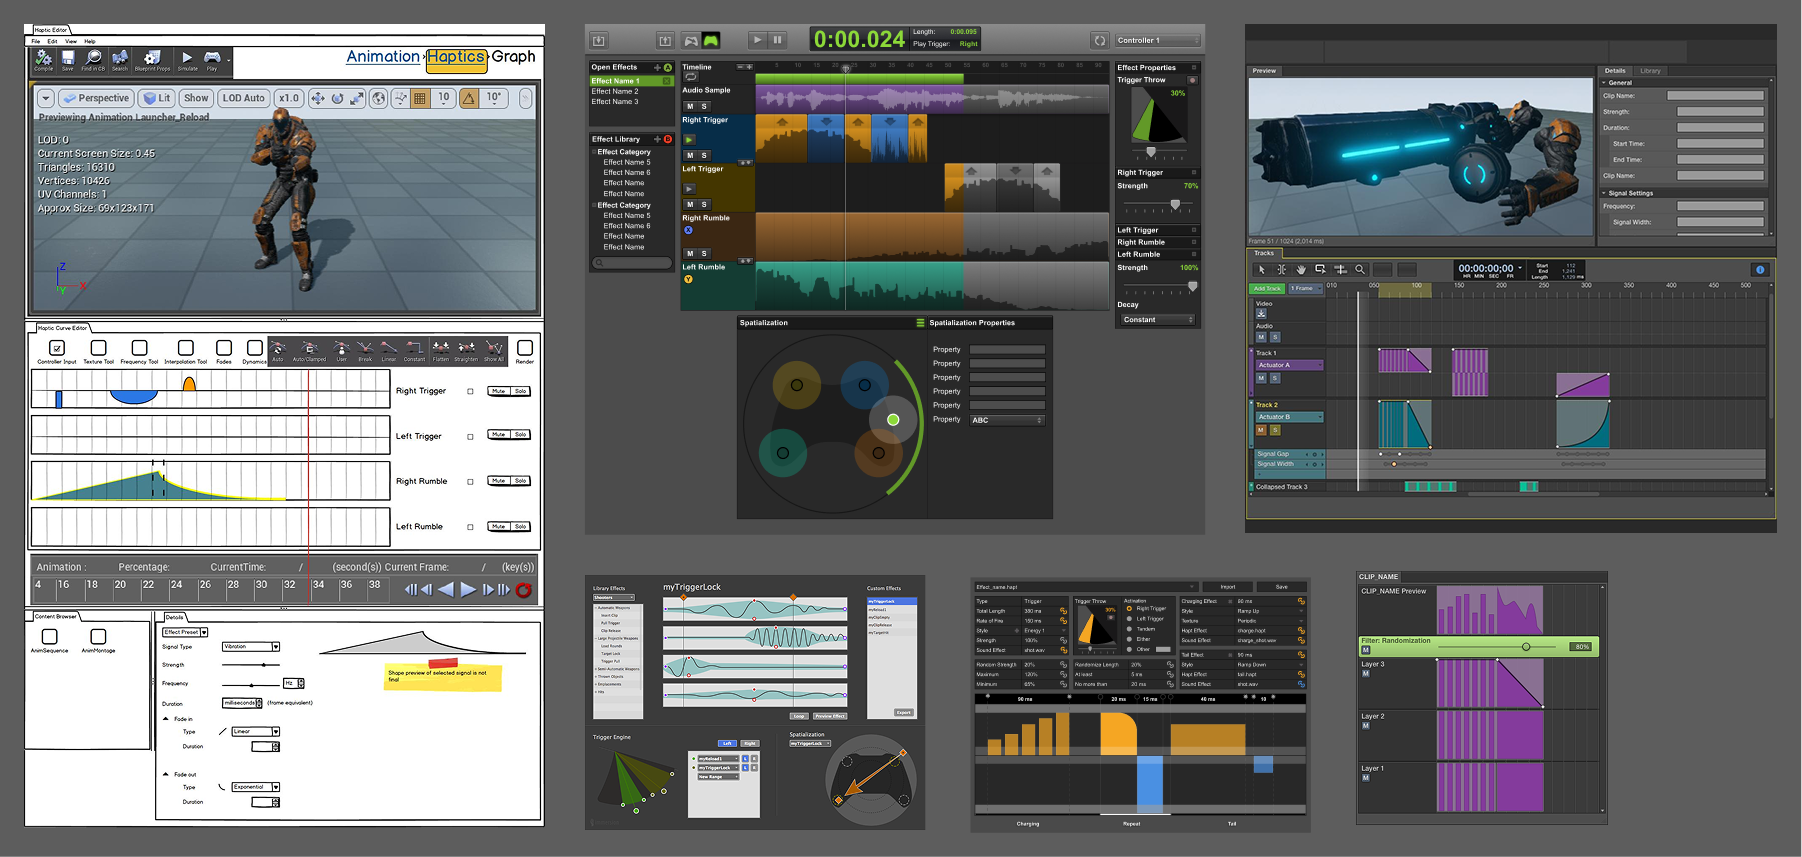Toggle the Render checkbox
The height and width of the screenshot is (857, 1802).
(524, 347)
